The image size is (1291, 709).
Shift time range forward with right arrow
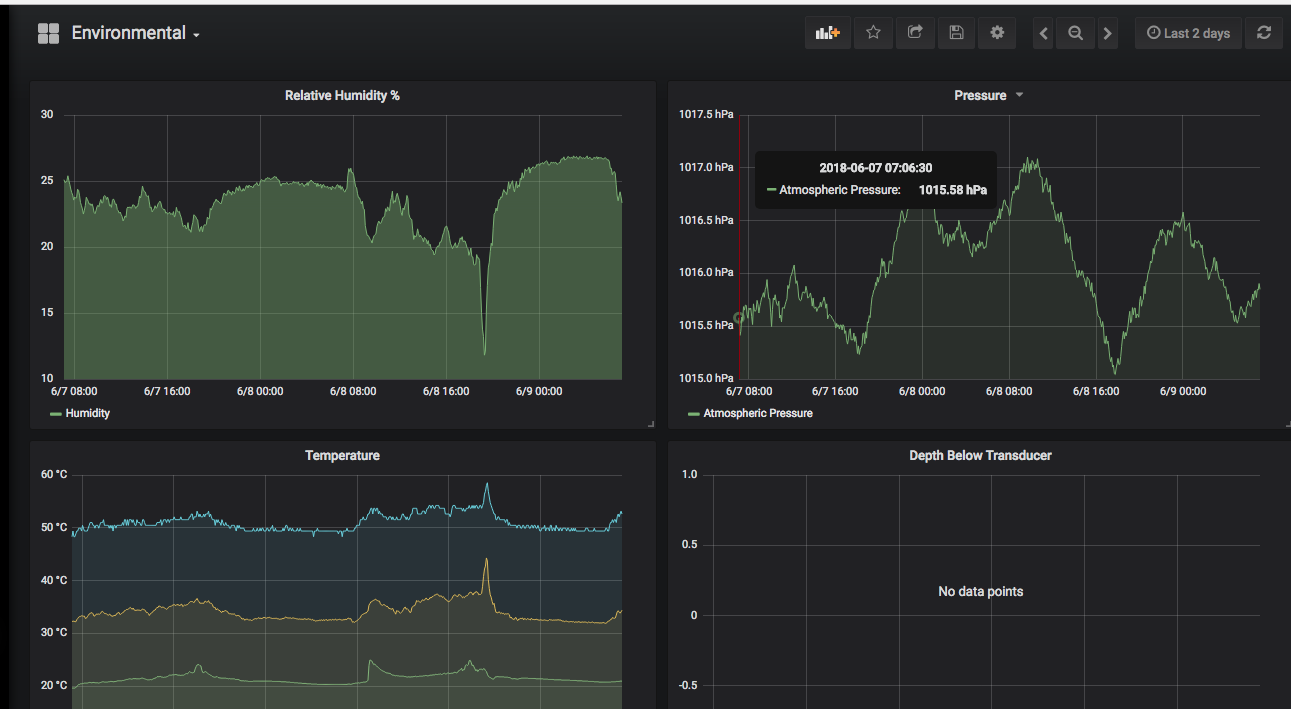[1107, 33]
